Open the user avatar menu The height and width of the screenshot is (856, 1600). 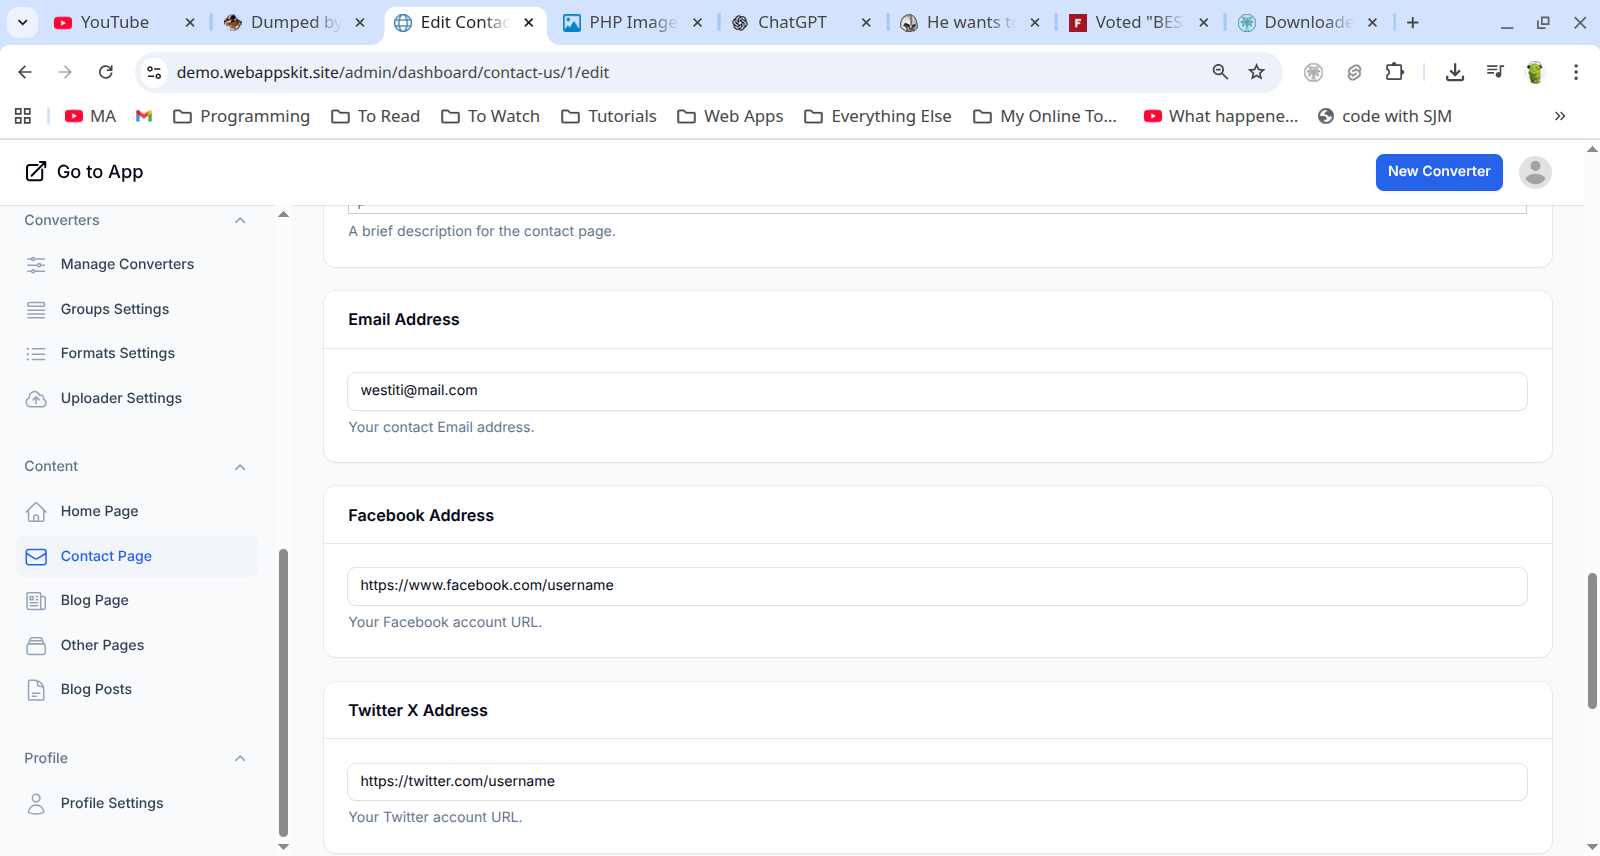[x=1534, y=172]
